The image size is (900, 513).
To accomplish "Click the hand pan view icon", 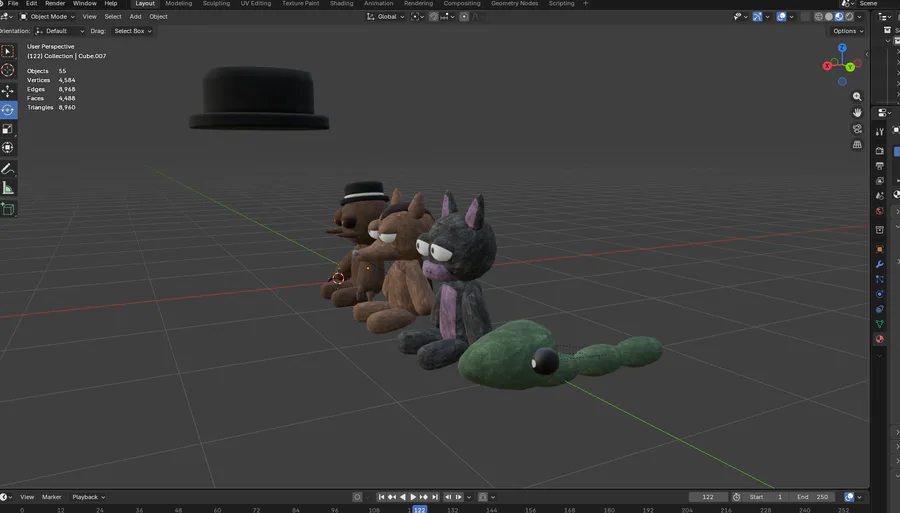I will point(857,112).
